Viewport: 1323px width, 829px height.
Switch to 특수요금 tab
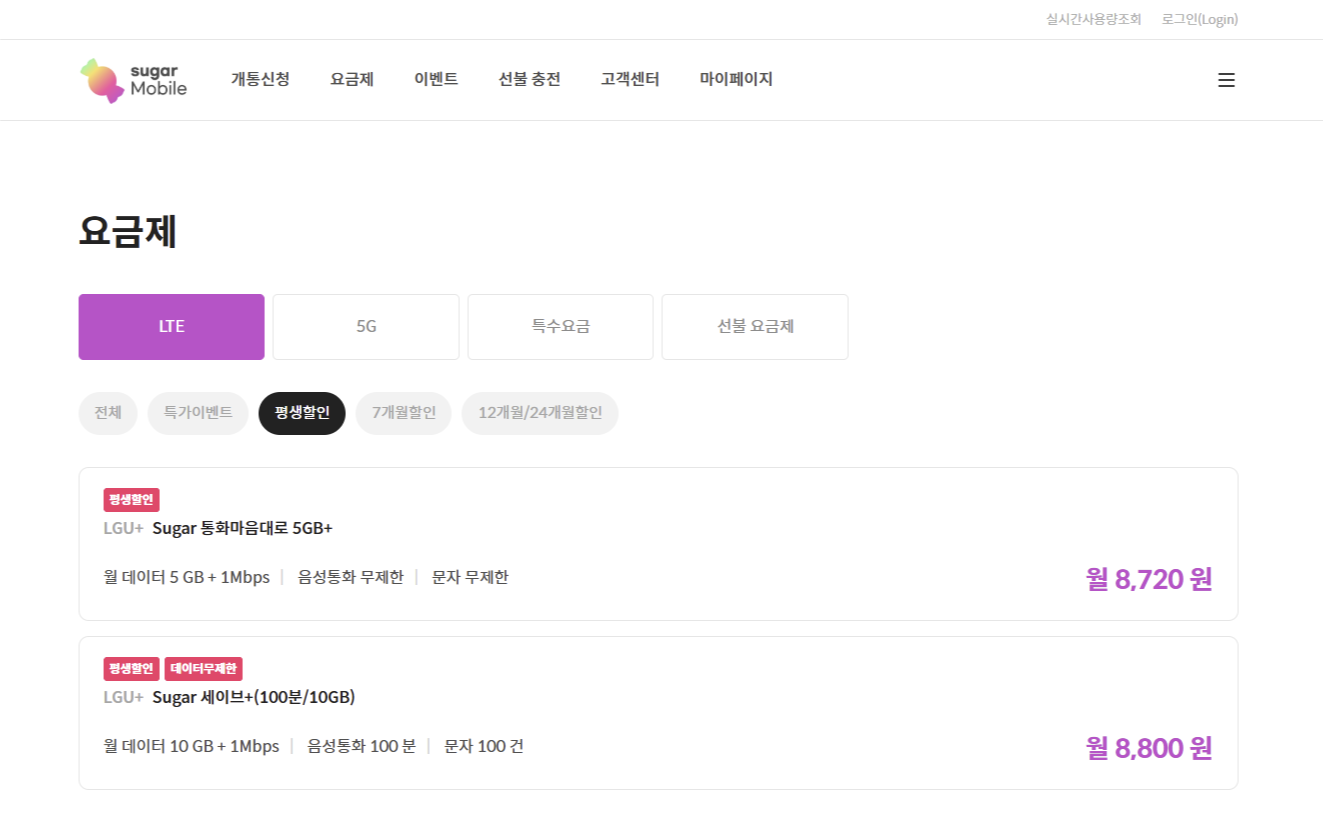(x=560, y=327)
